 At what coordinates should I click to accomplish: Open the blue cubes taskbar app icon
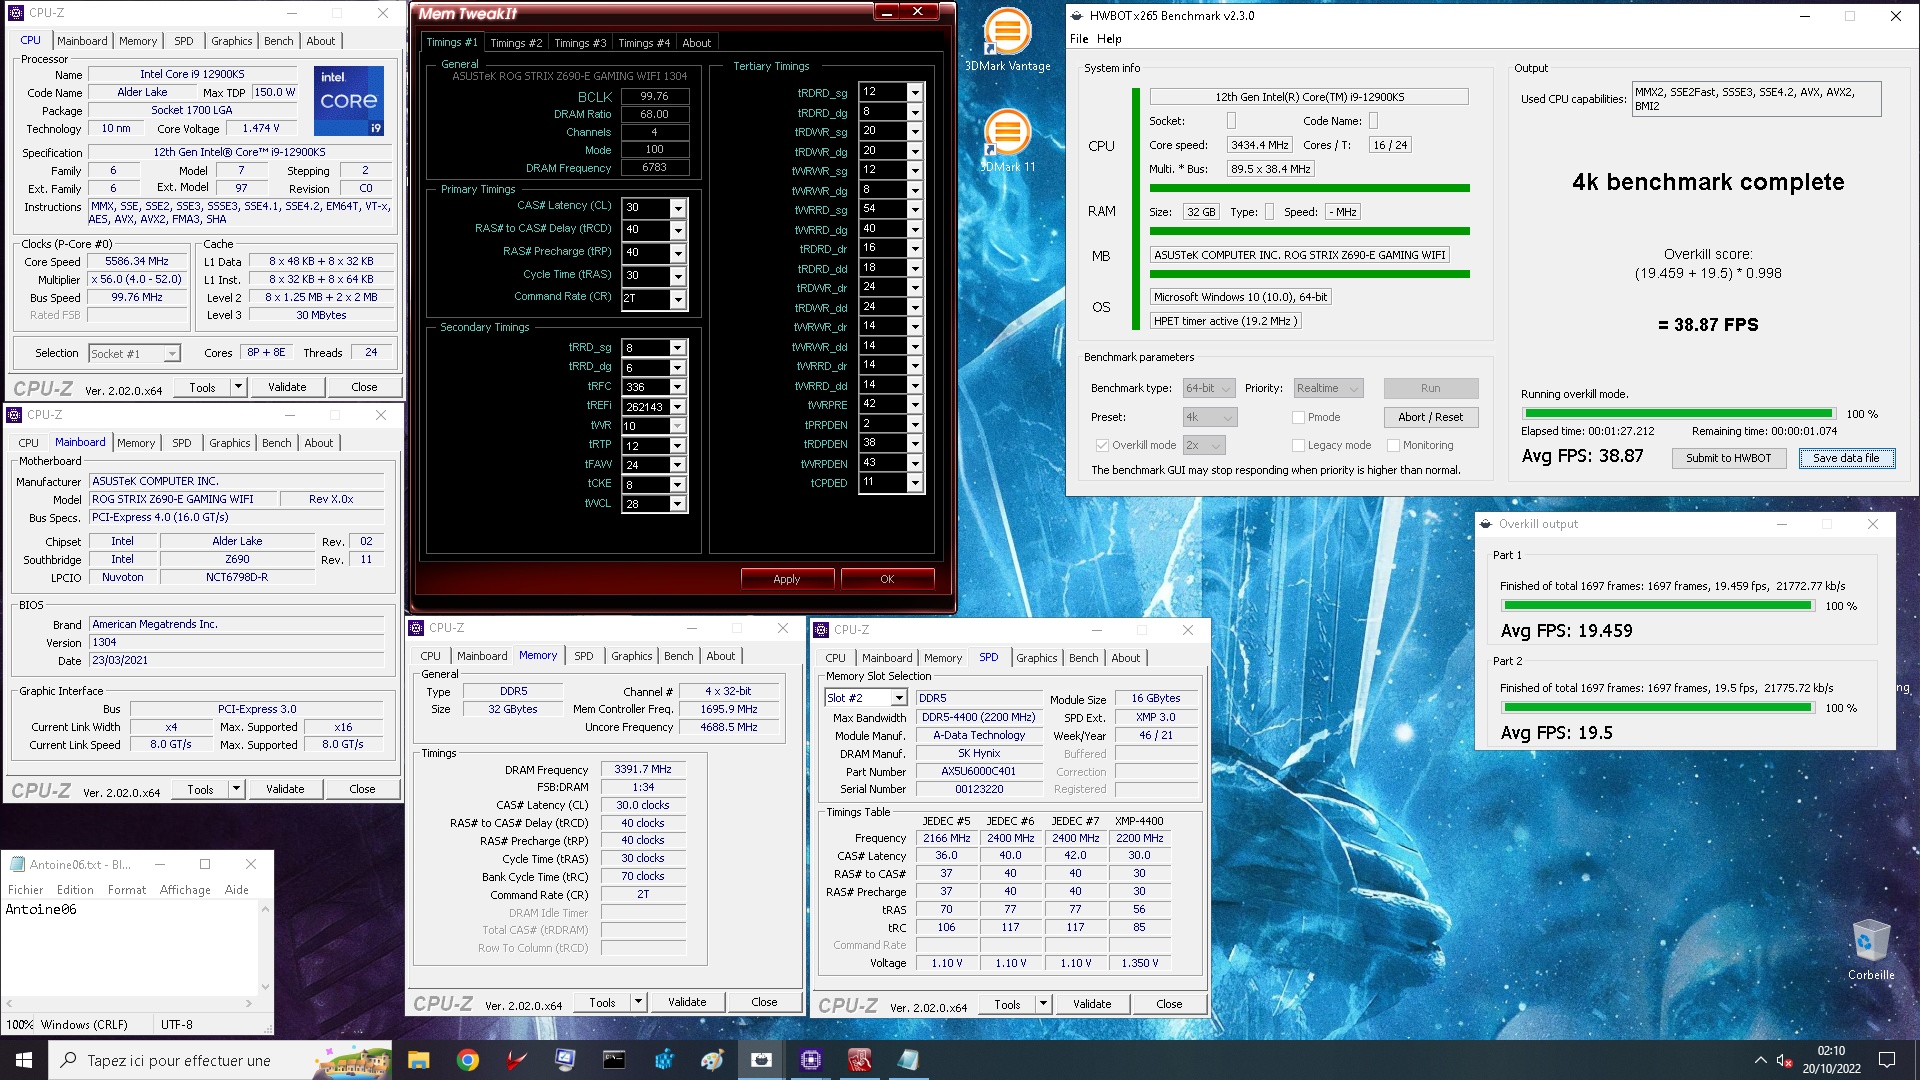click(663, 1060)
